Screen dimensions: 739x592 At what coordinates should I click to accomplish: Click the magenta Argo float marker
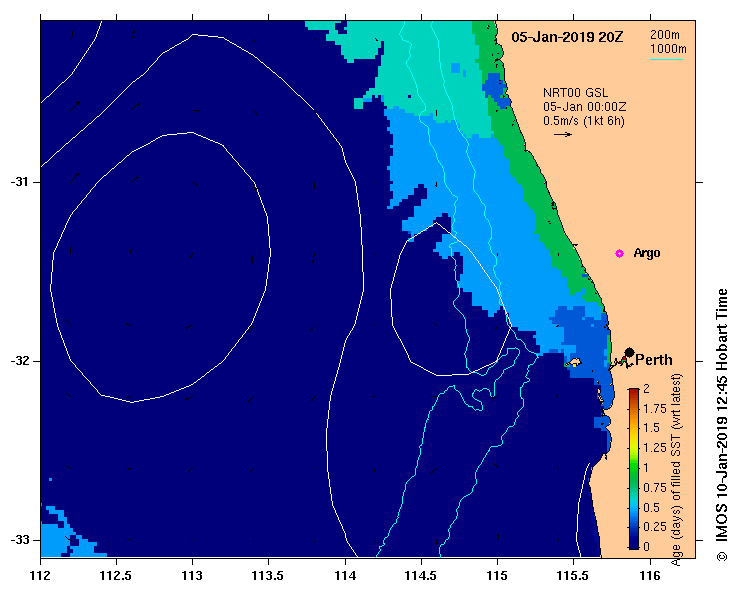pos(619,254)
